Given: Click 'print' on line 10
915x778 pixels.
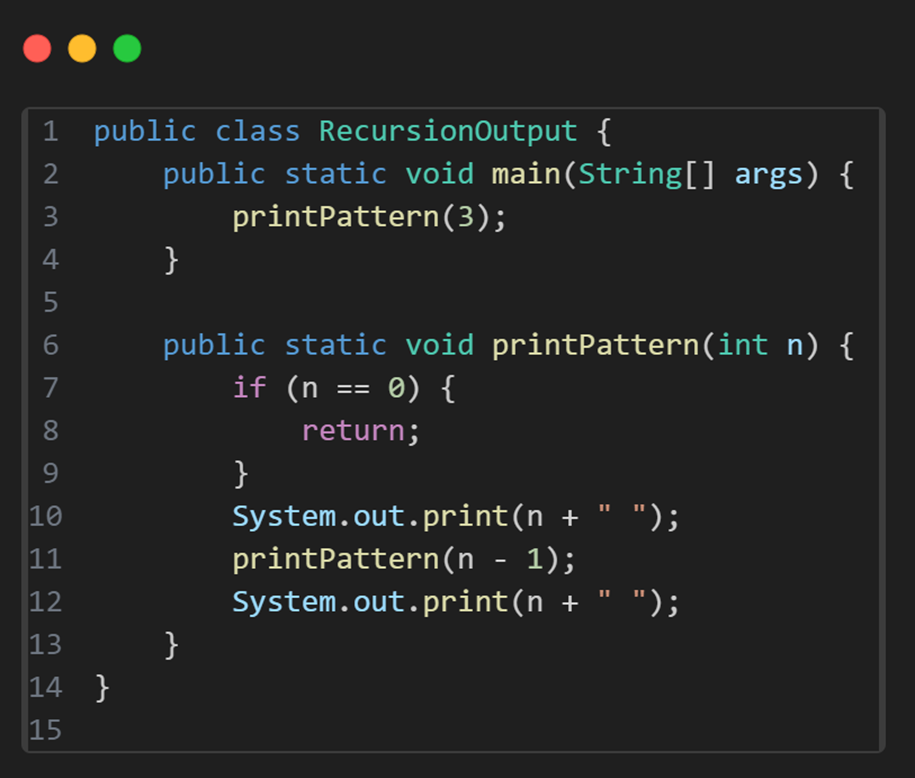Looking at the screenshot, I should point(465,517).
